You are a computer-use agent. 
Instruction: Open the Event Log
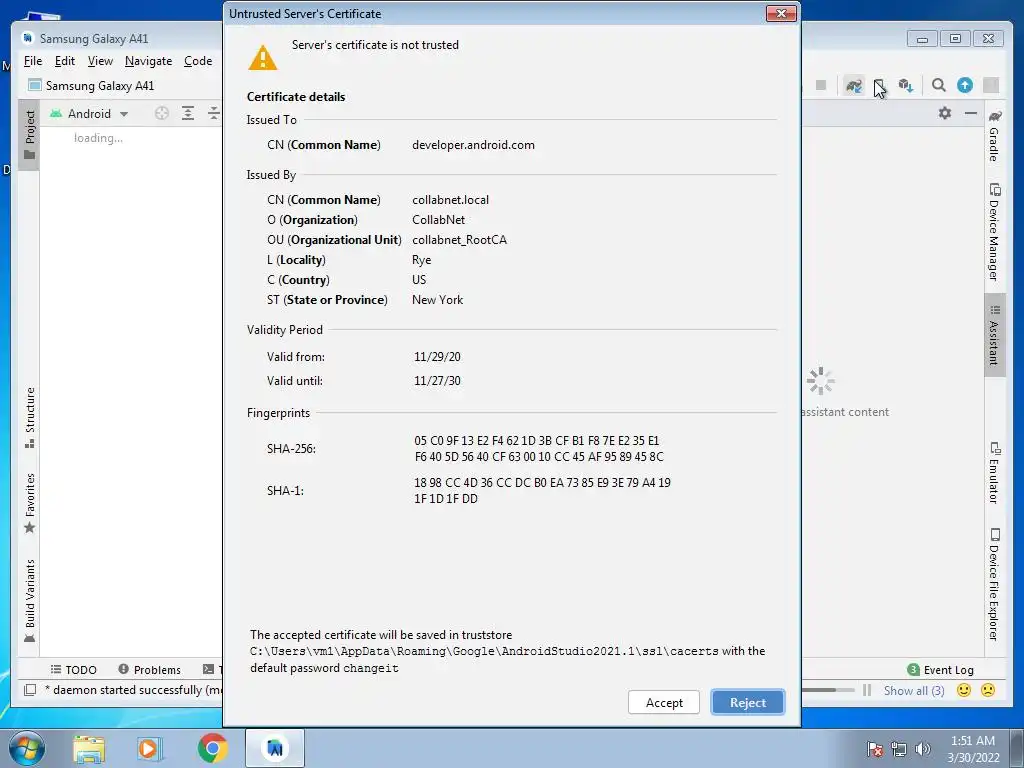940,669
